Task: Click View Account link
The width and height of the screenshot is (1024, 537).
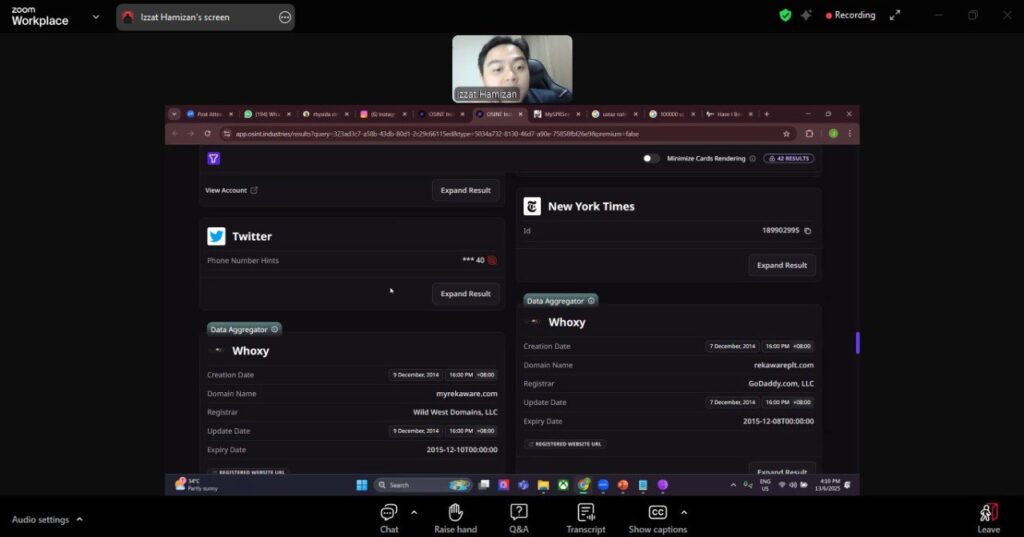Action: [x=226, y=190]
